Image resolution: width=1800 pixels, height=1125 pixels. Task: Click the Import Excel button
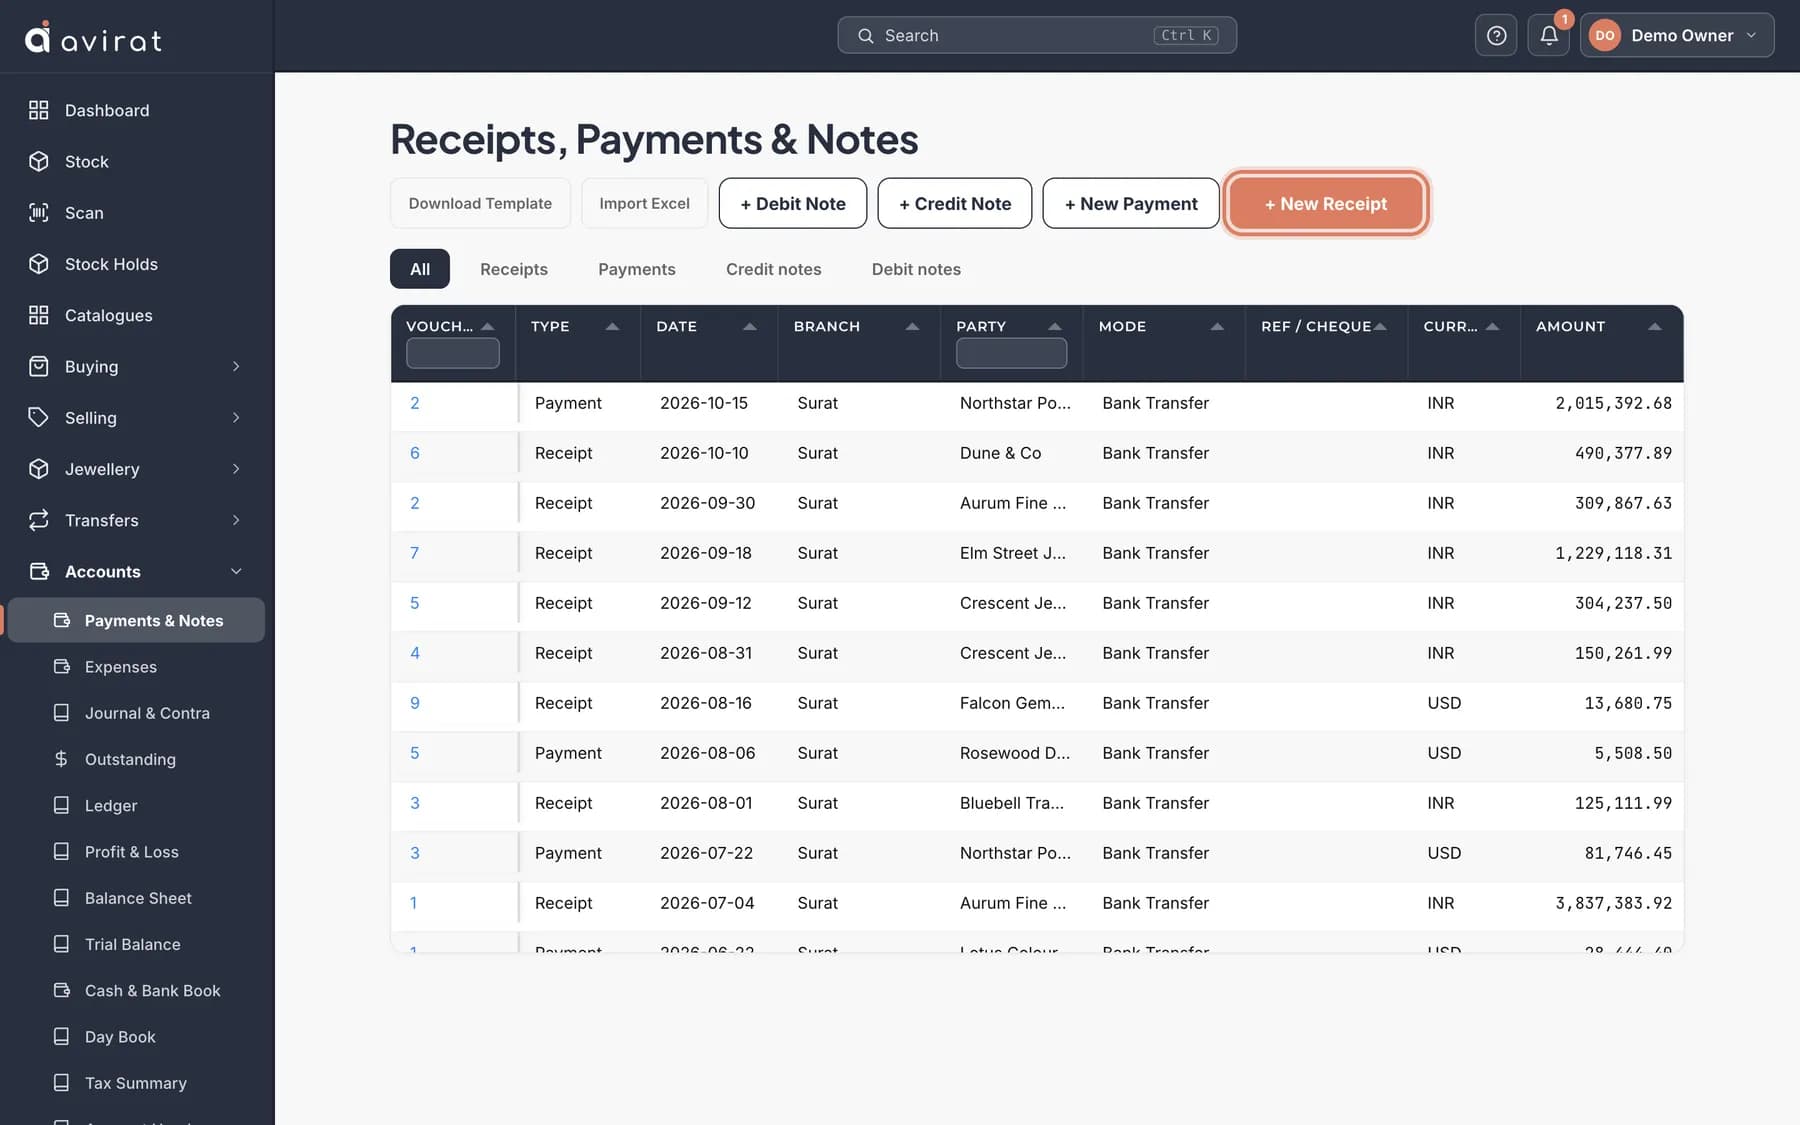tap(644, 203)
